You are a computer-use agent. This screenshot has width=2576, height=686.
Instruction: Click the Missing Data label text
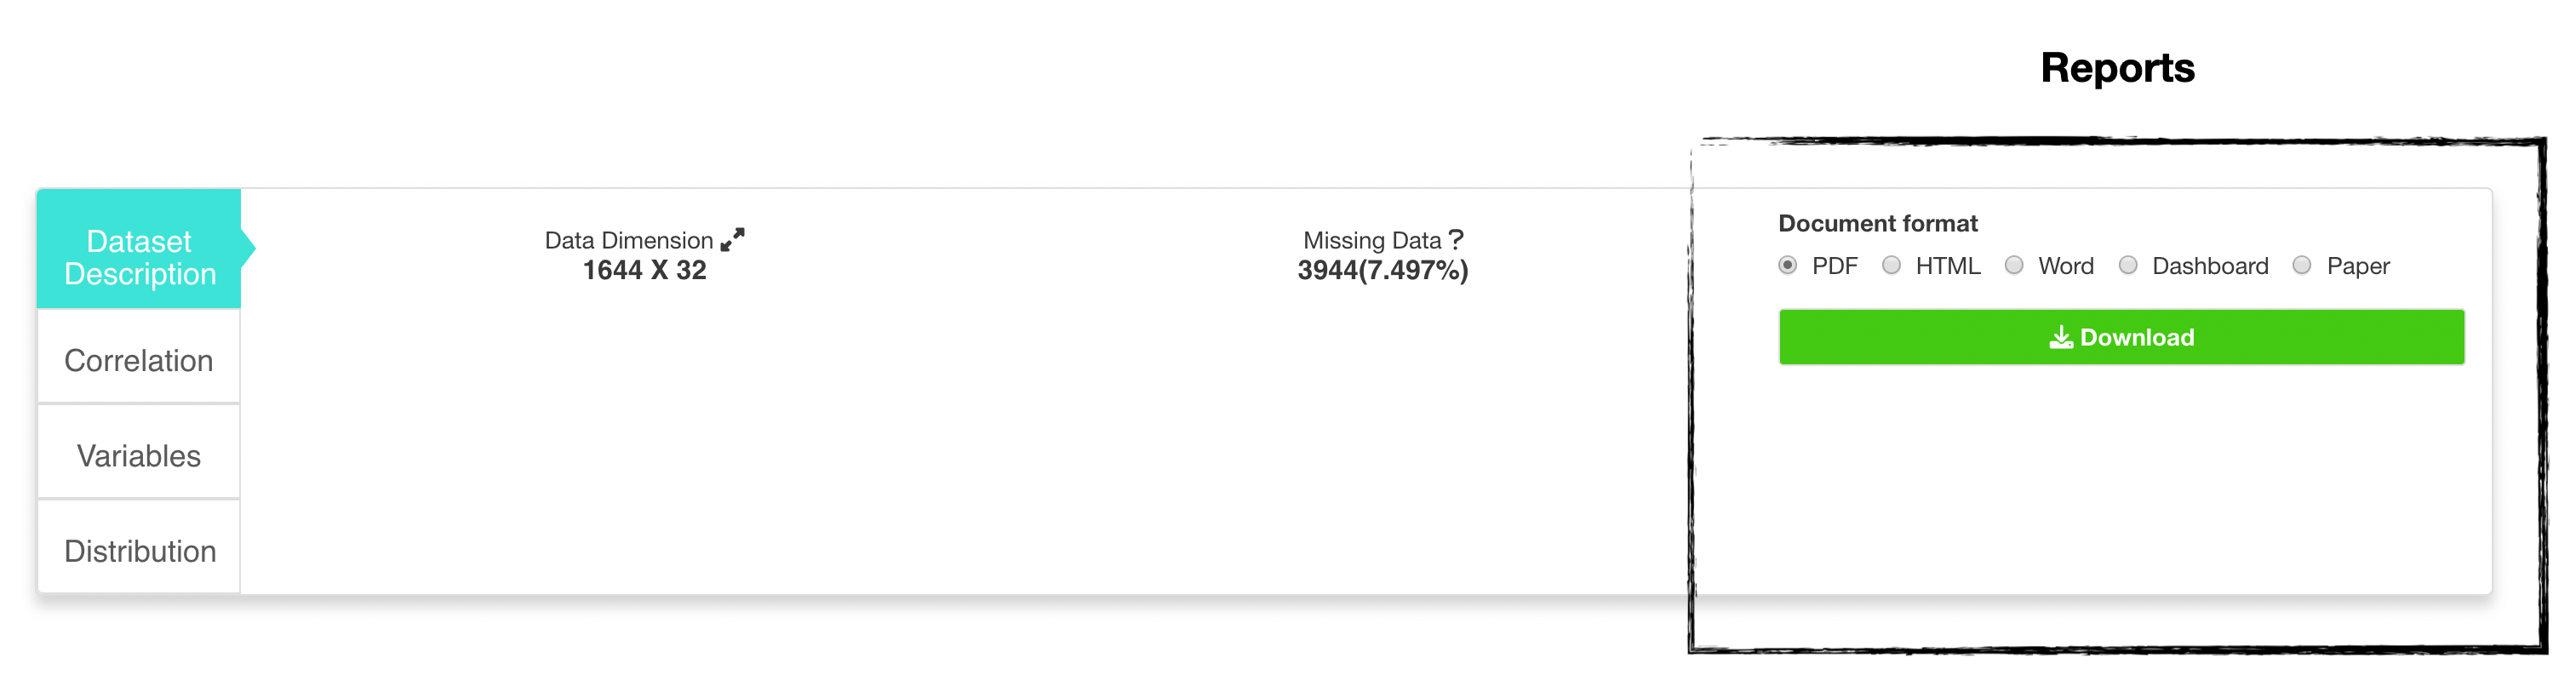pos(1372,240)
